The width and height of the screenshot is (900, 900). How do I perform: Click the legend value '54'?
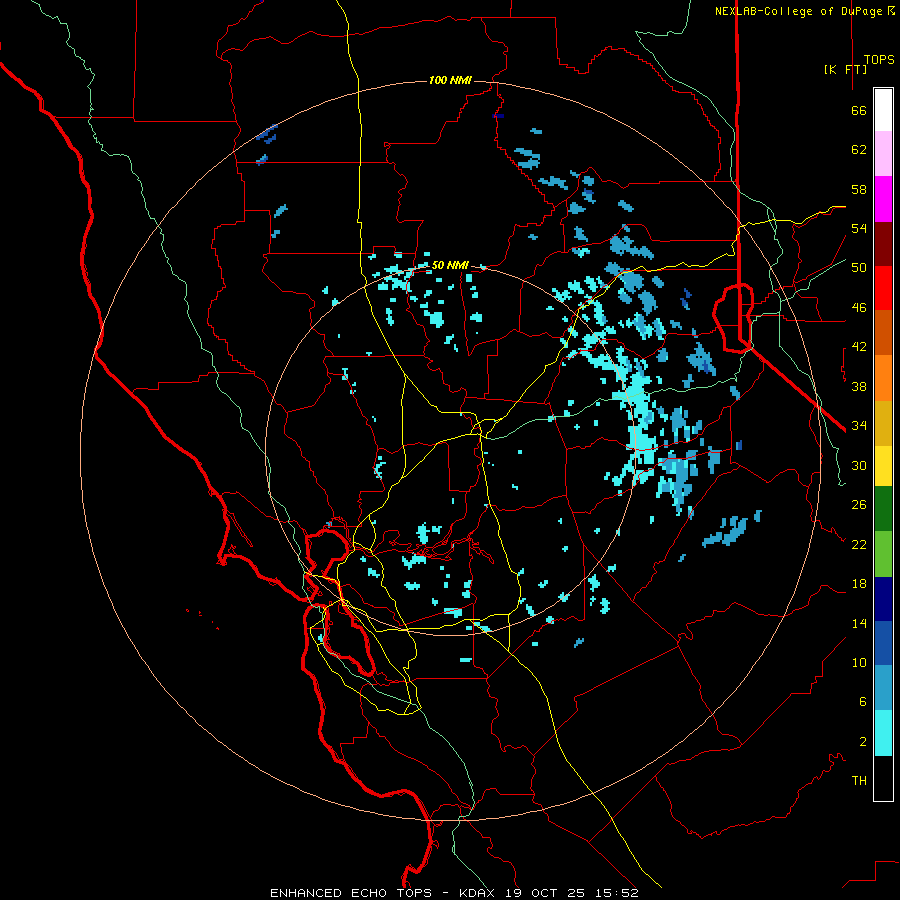coord(859,228)
